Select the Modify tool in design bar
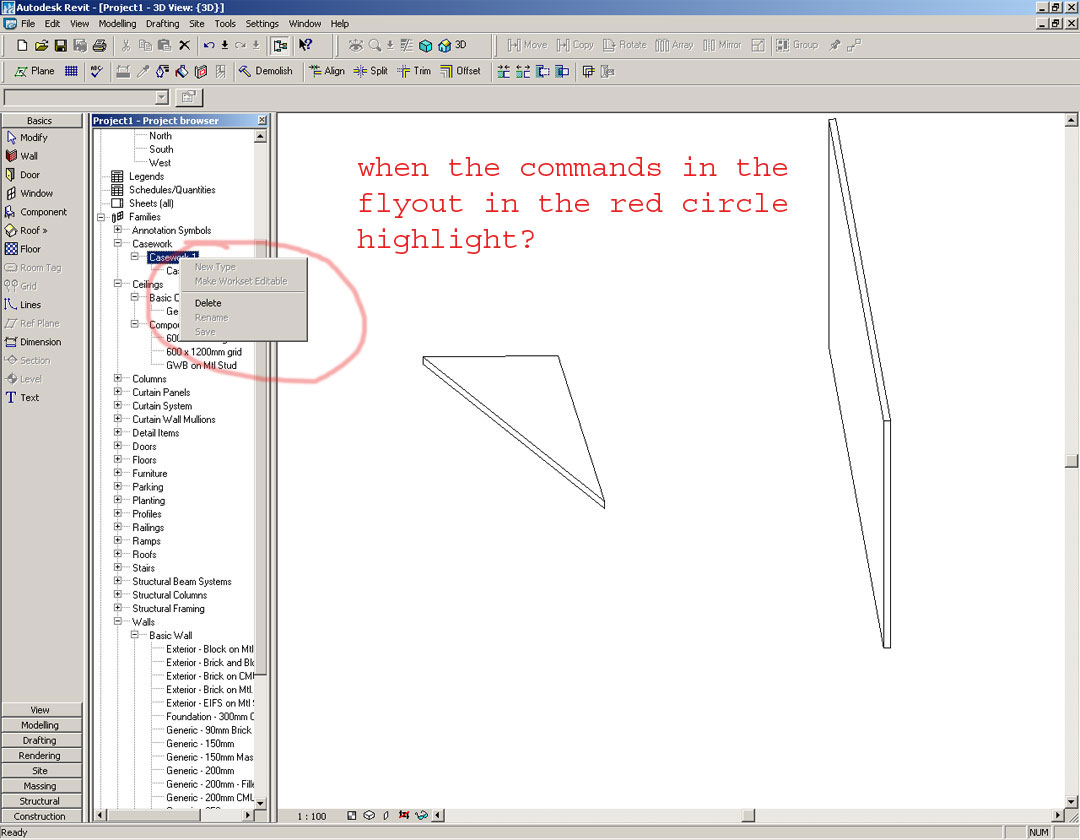The height and width of the screenshot is (840, 1080). [27, 138]
